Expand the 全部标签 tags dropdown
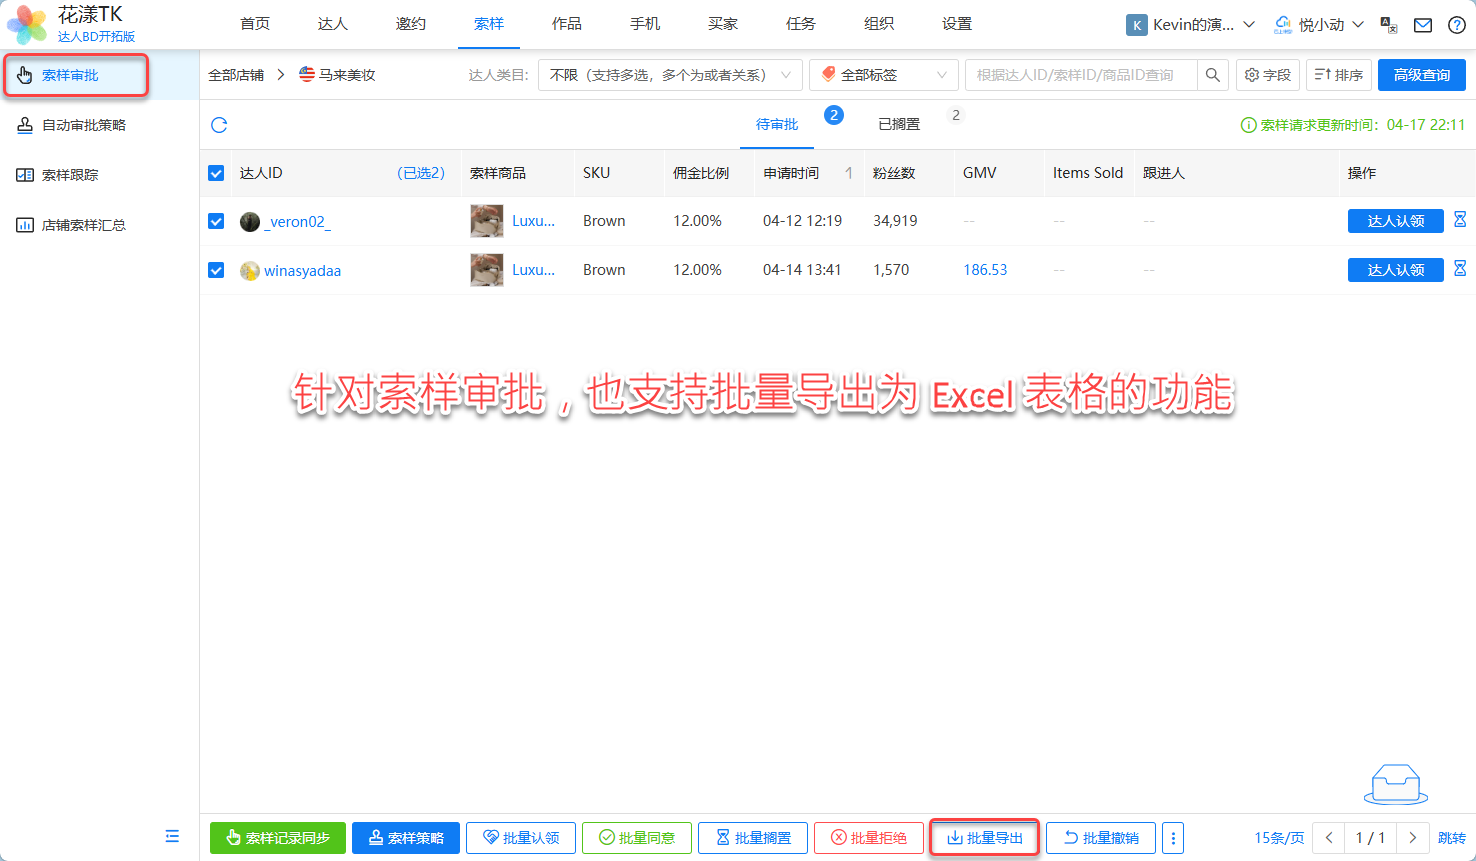This screenshot has height=861, width=1476. (x=883, y=75)
